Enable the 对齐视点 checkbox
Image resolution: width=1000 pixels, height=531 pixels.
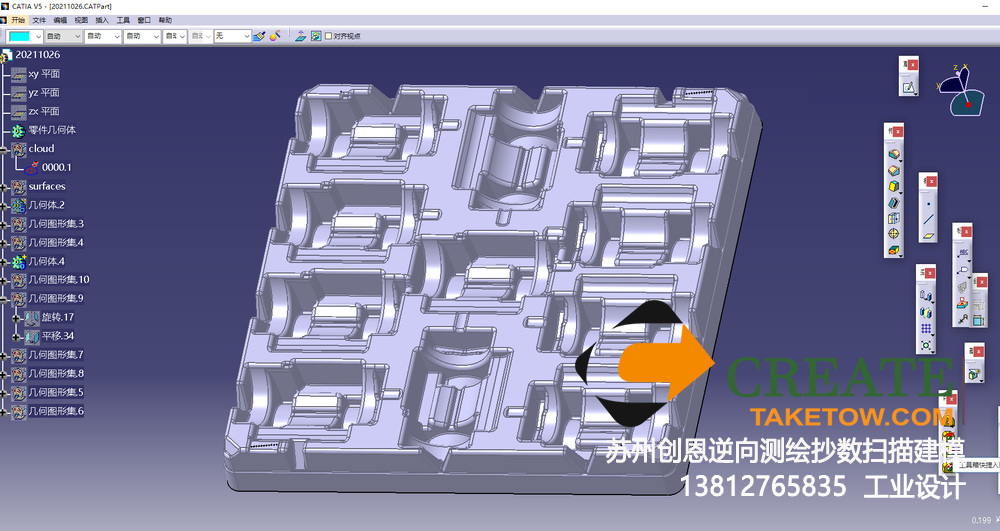click(x=328, y=36)
